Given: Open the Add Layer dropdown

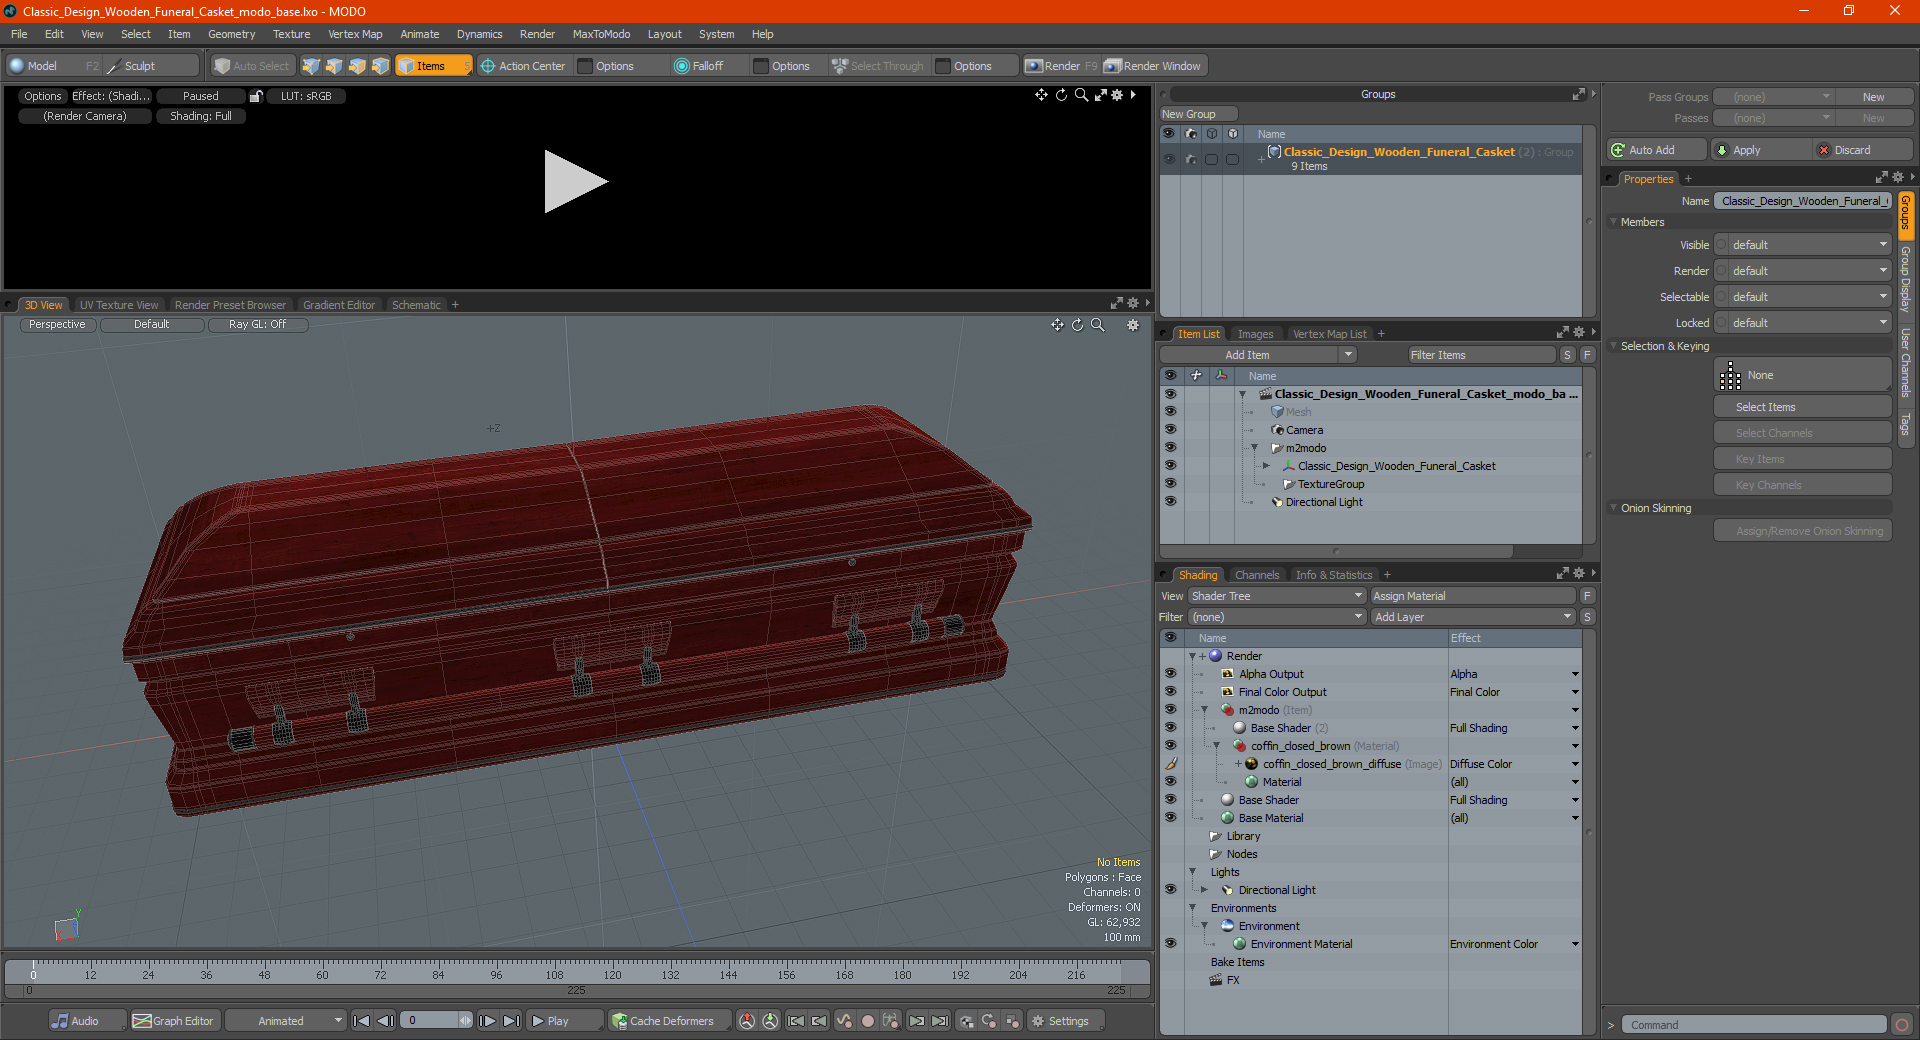Looking at the screenshot, I should coord(1474,617).
